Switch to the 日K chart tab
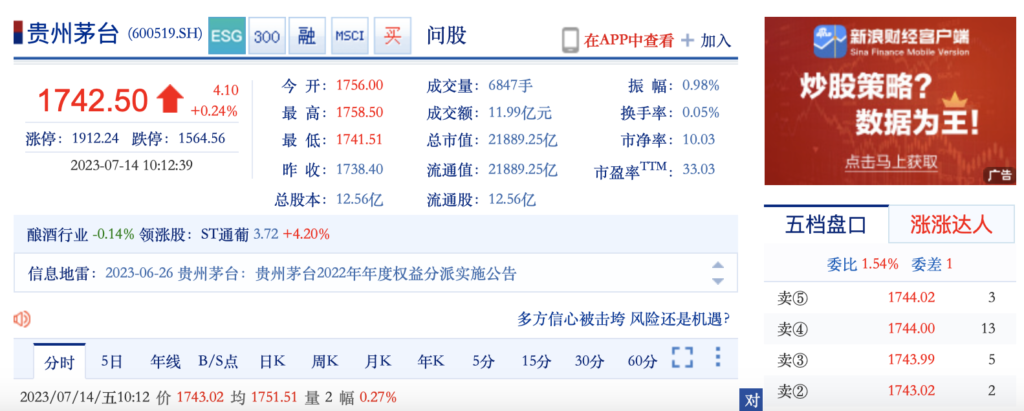 coord(272,361)
